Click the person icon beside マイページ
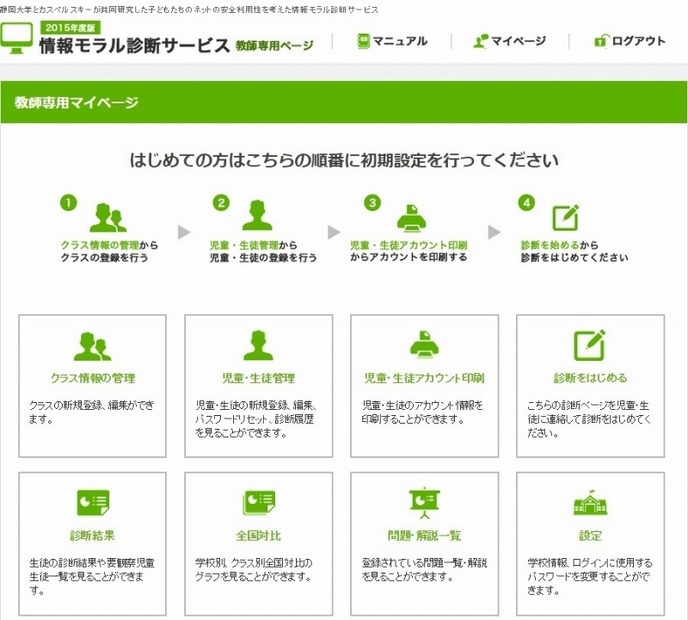This screenshot has width=688, height=620. click(x=480, y=41)
